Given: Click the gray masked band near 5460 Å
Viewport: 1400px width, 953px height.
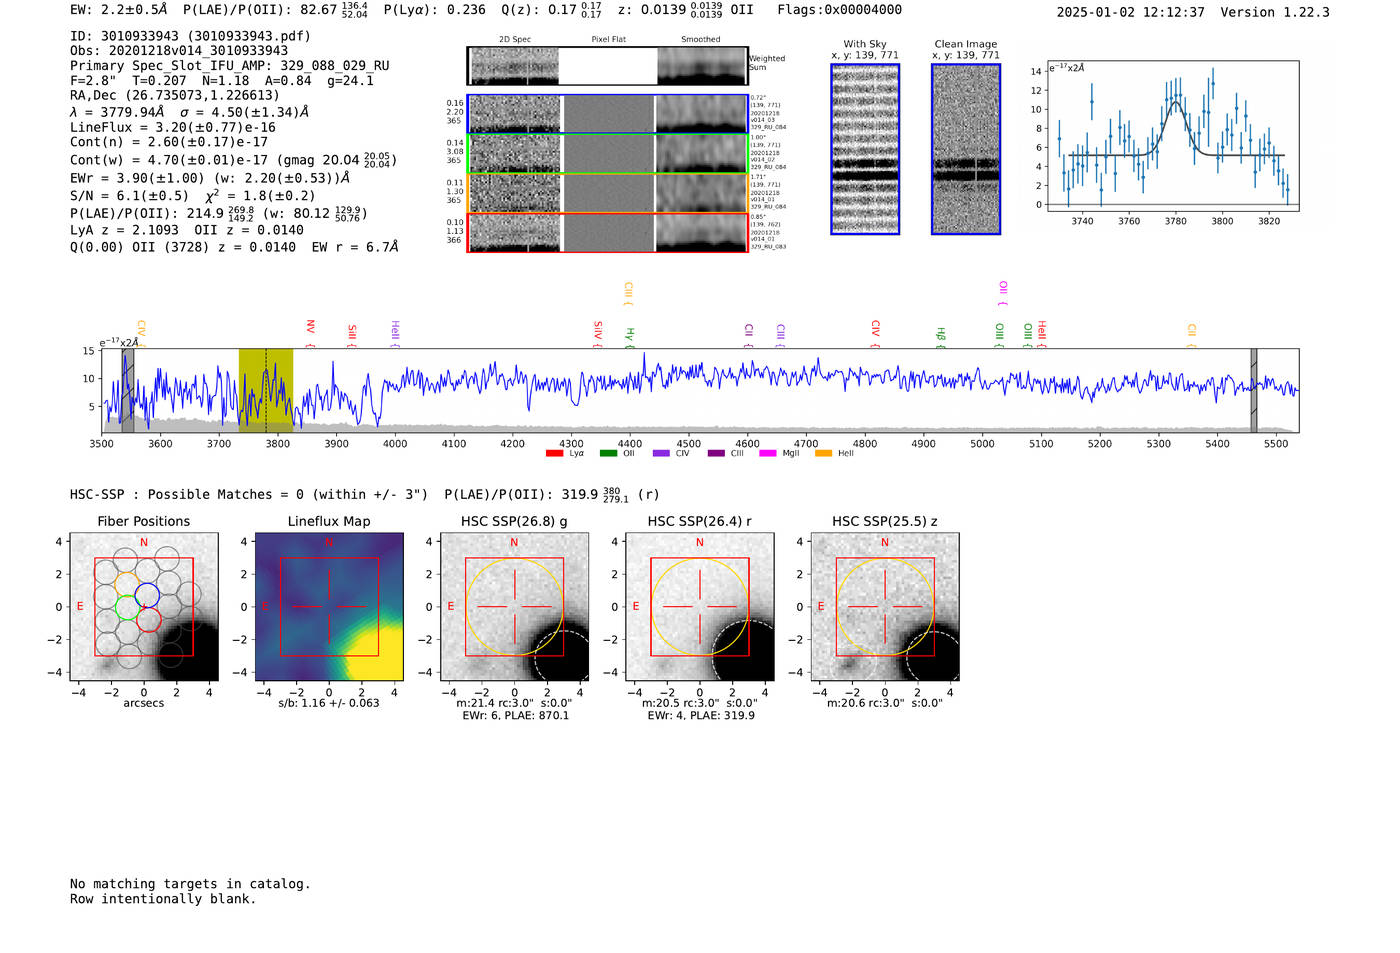Looking at the screenshot, I should click(x=1254, y=390).
